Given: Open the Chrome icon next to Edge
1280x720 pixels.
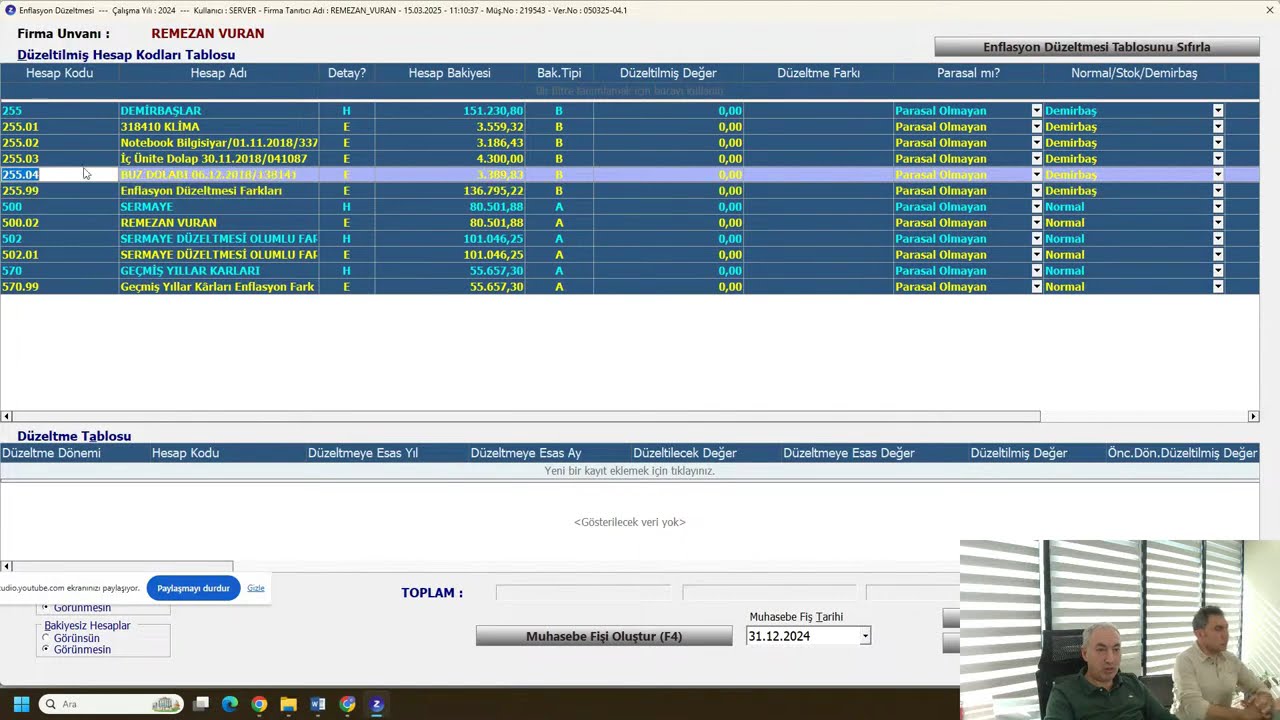Looking at the screenshot, I should tap(259, 704).
